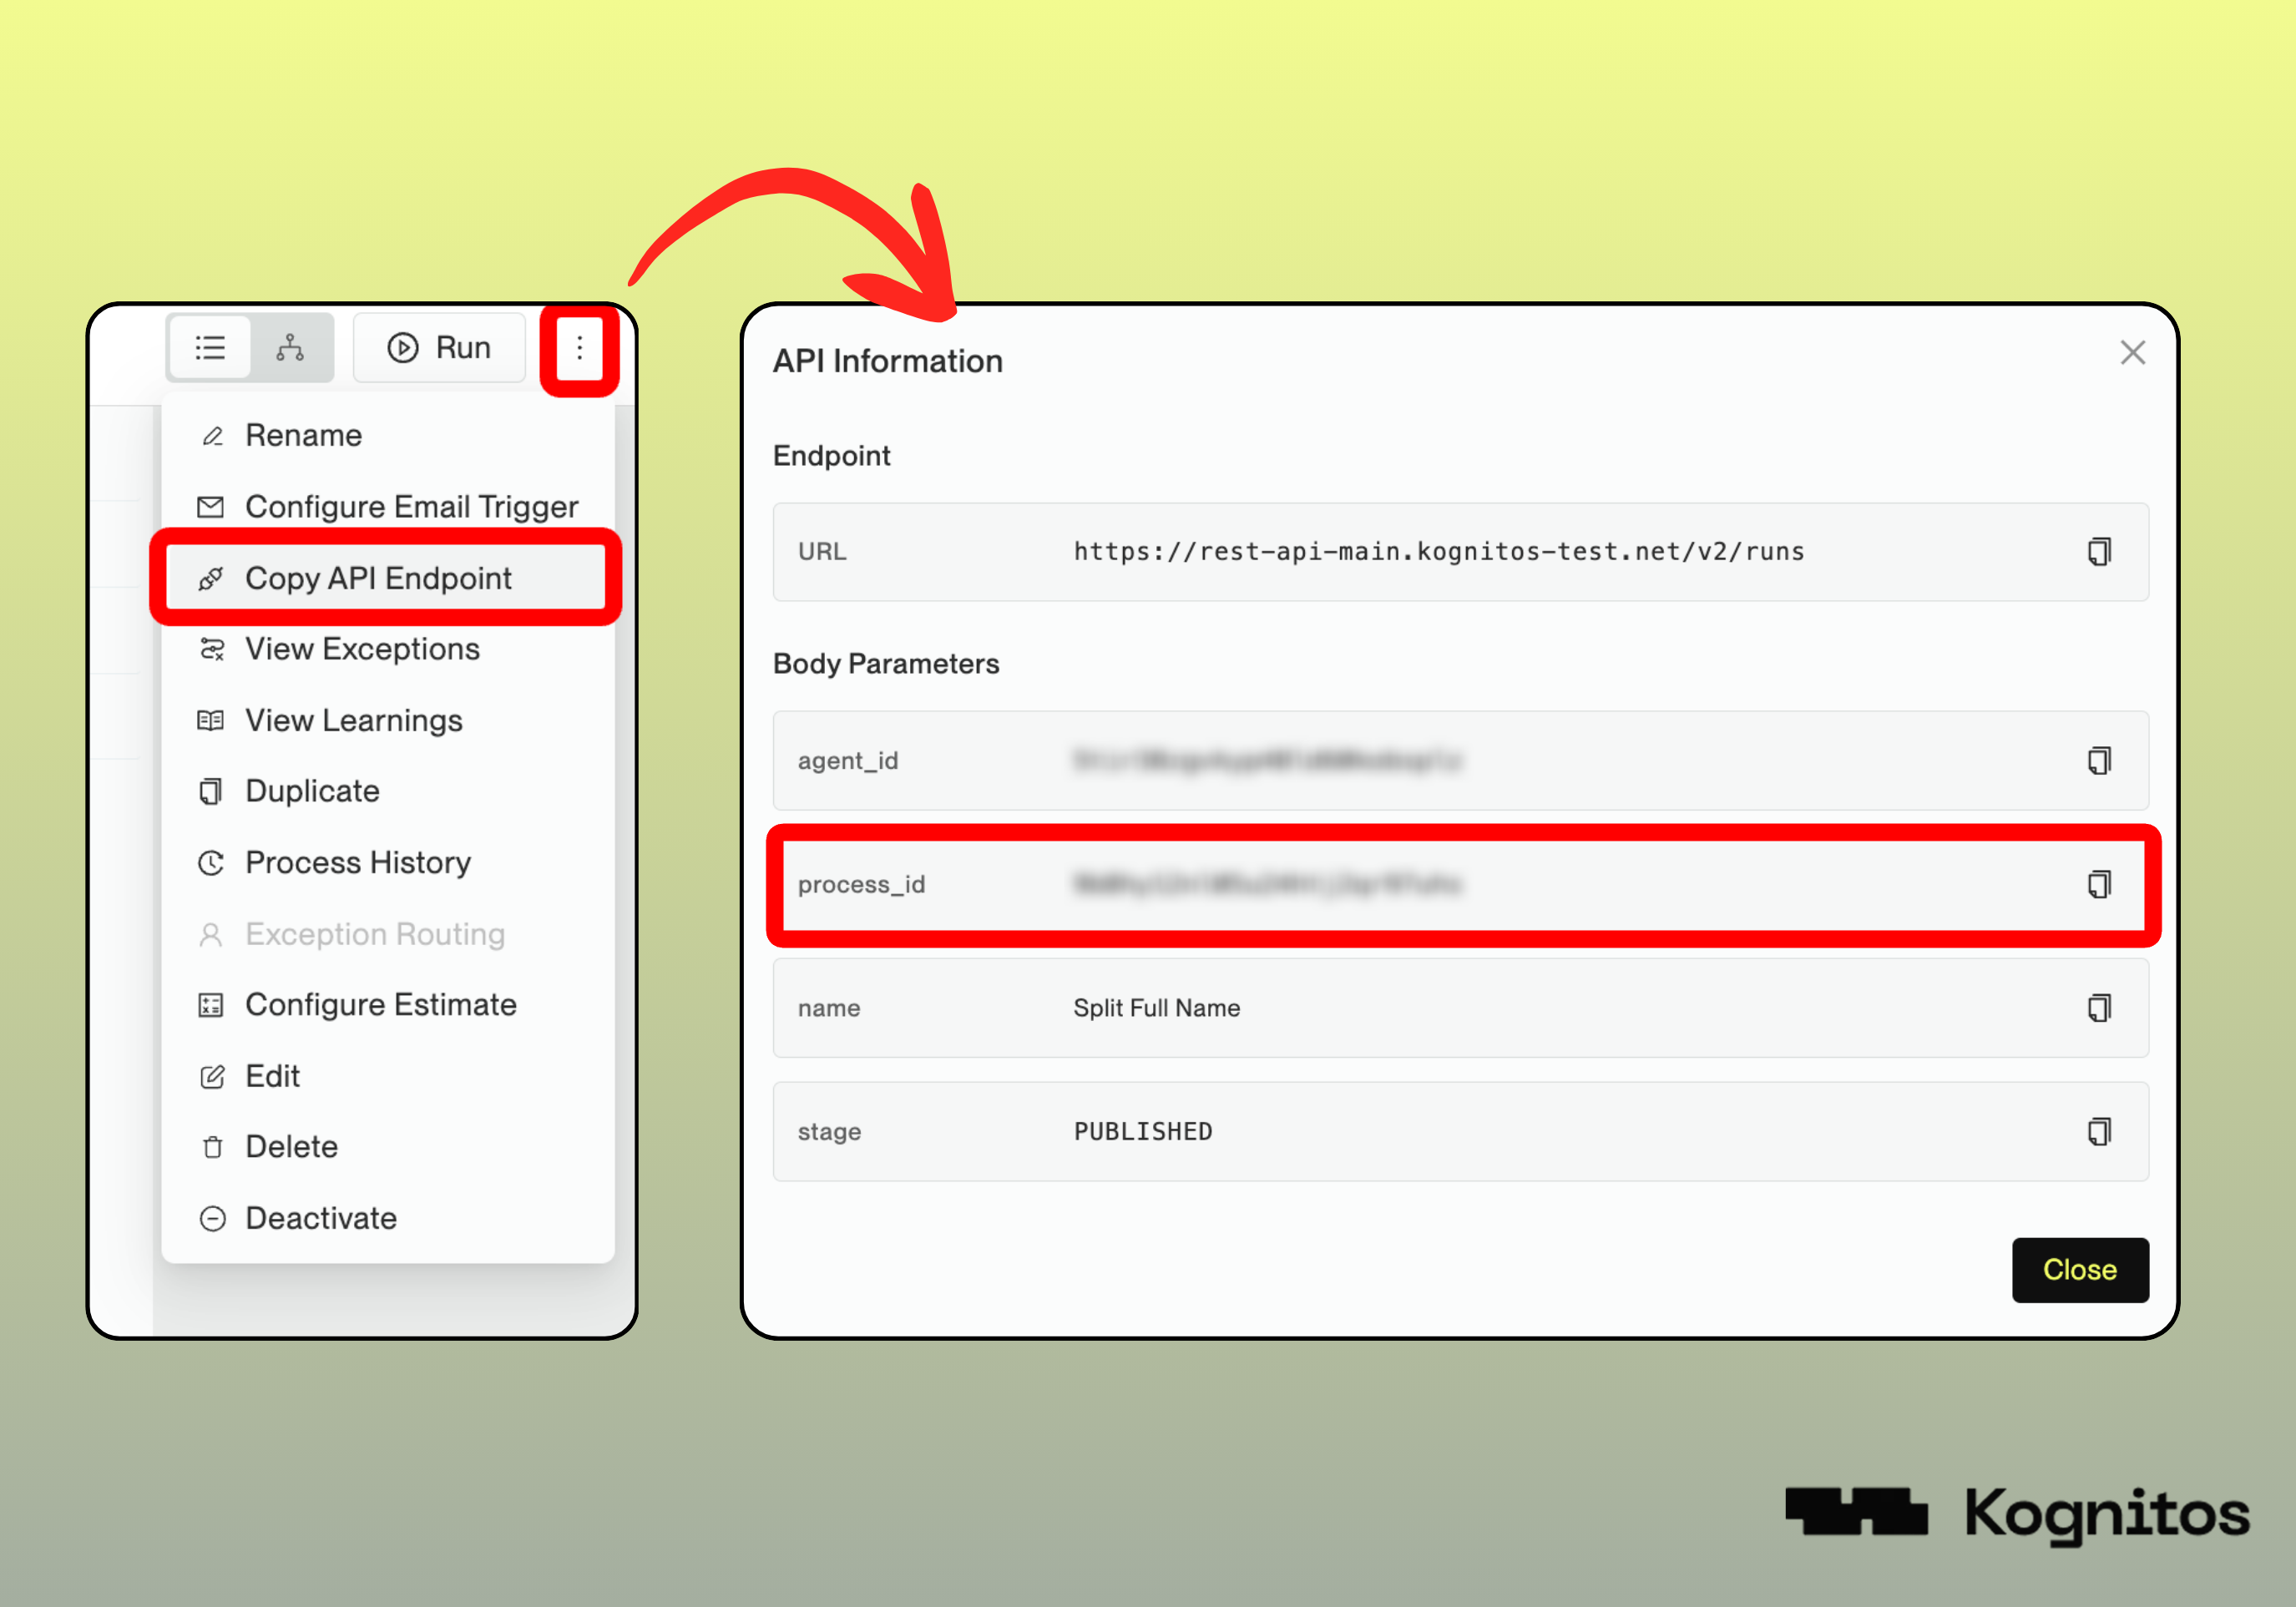Open Process History
The width and height of the screenshot is (2296, 1607).
pyautogui.click(x=357, y=863)
